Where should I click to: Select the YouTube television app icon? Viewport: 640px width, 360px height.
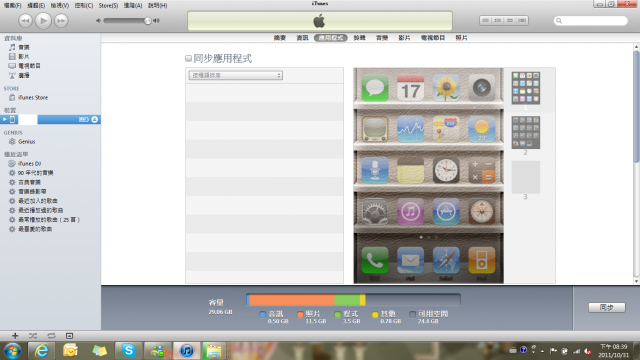coord(375,129)
